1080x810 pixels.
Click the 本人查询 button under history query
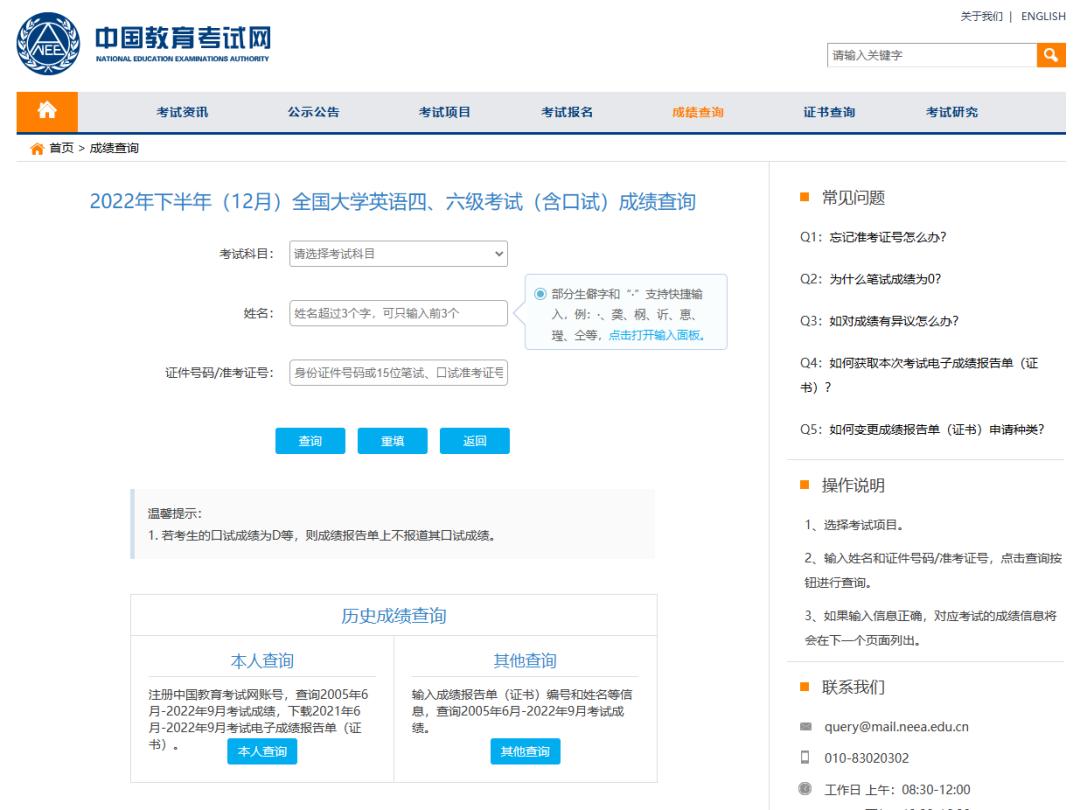pos(262,751)
